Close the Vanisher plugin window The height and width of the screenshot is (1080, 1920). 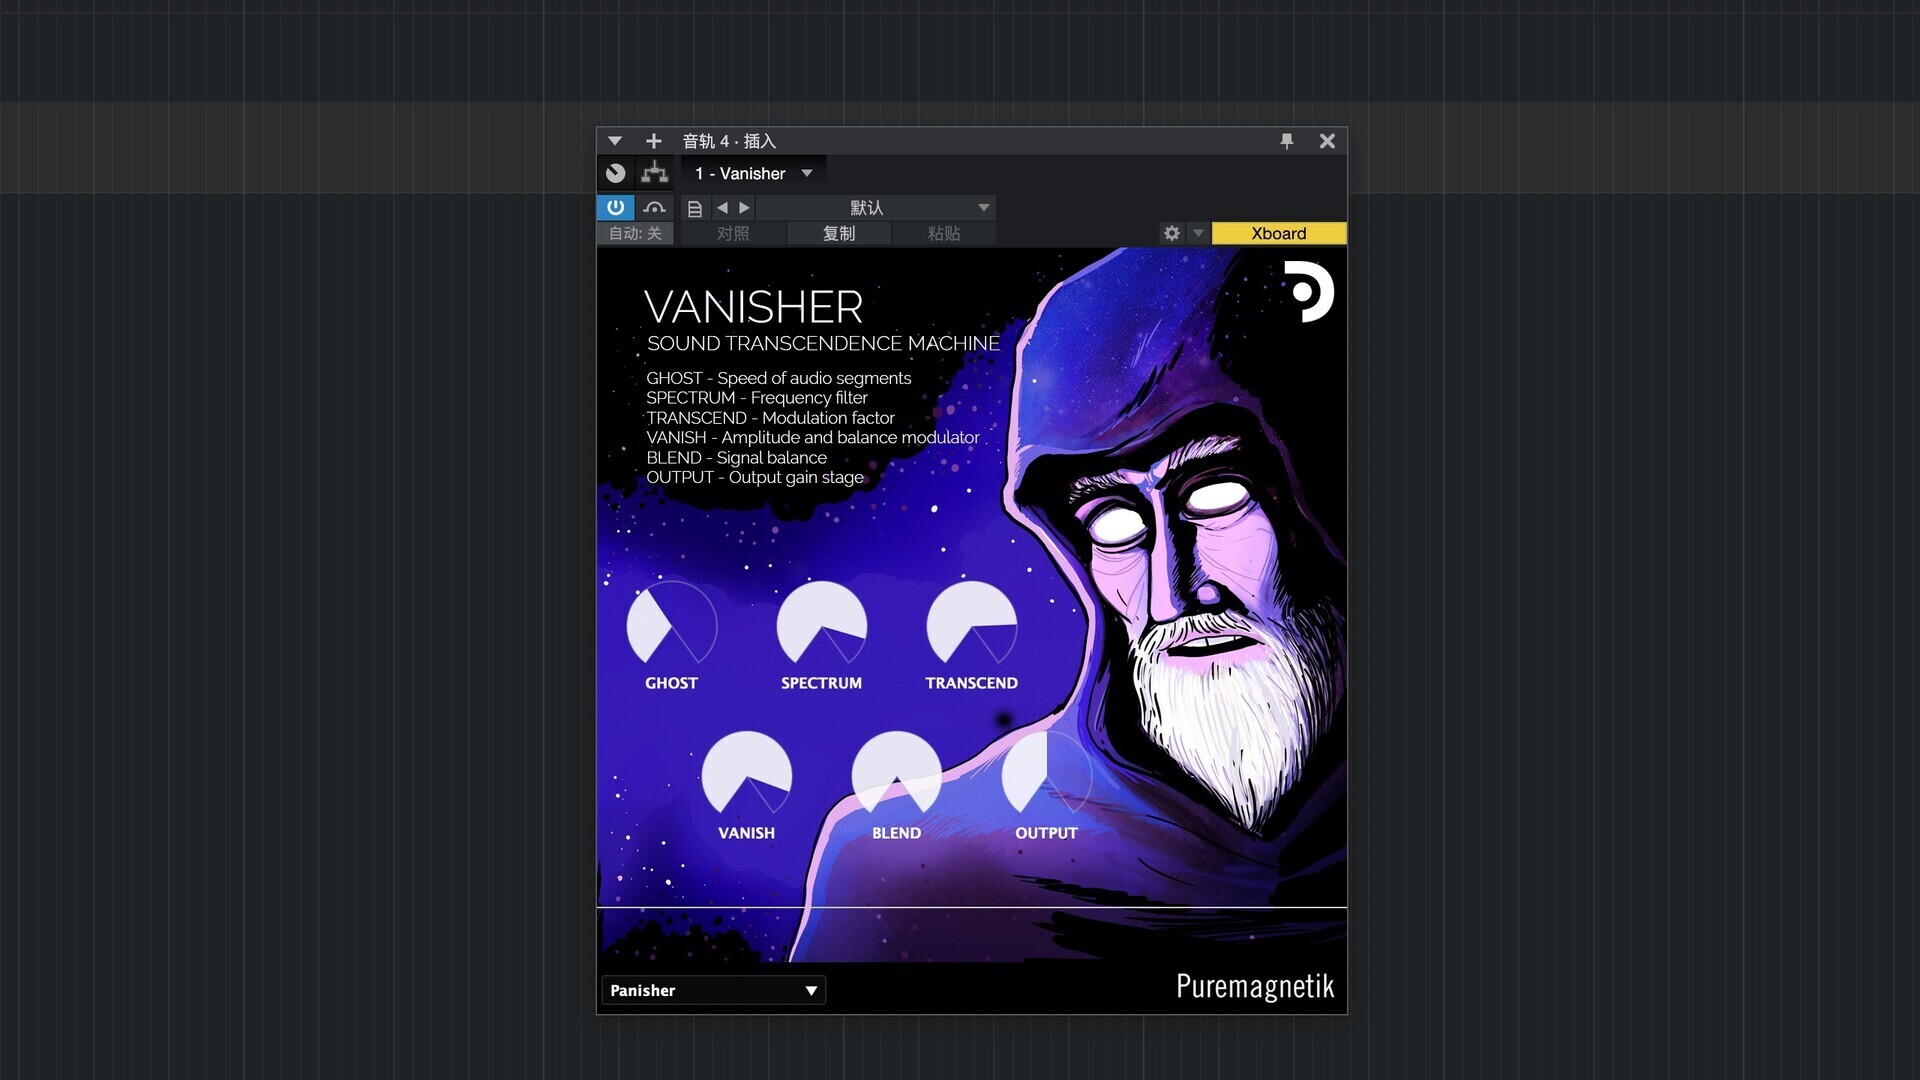click(x=1327, y=141)
